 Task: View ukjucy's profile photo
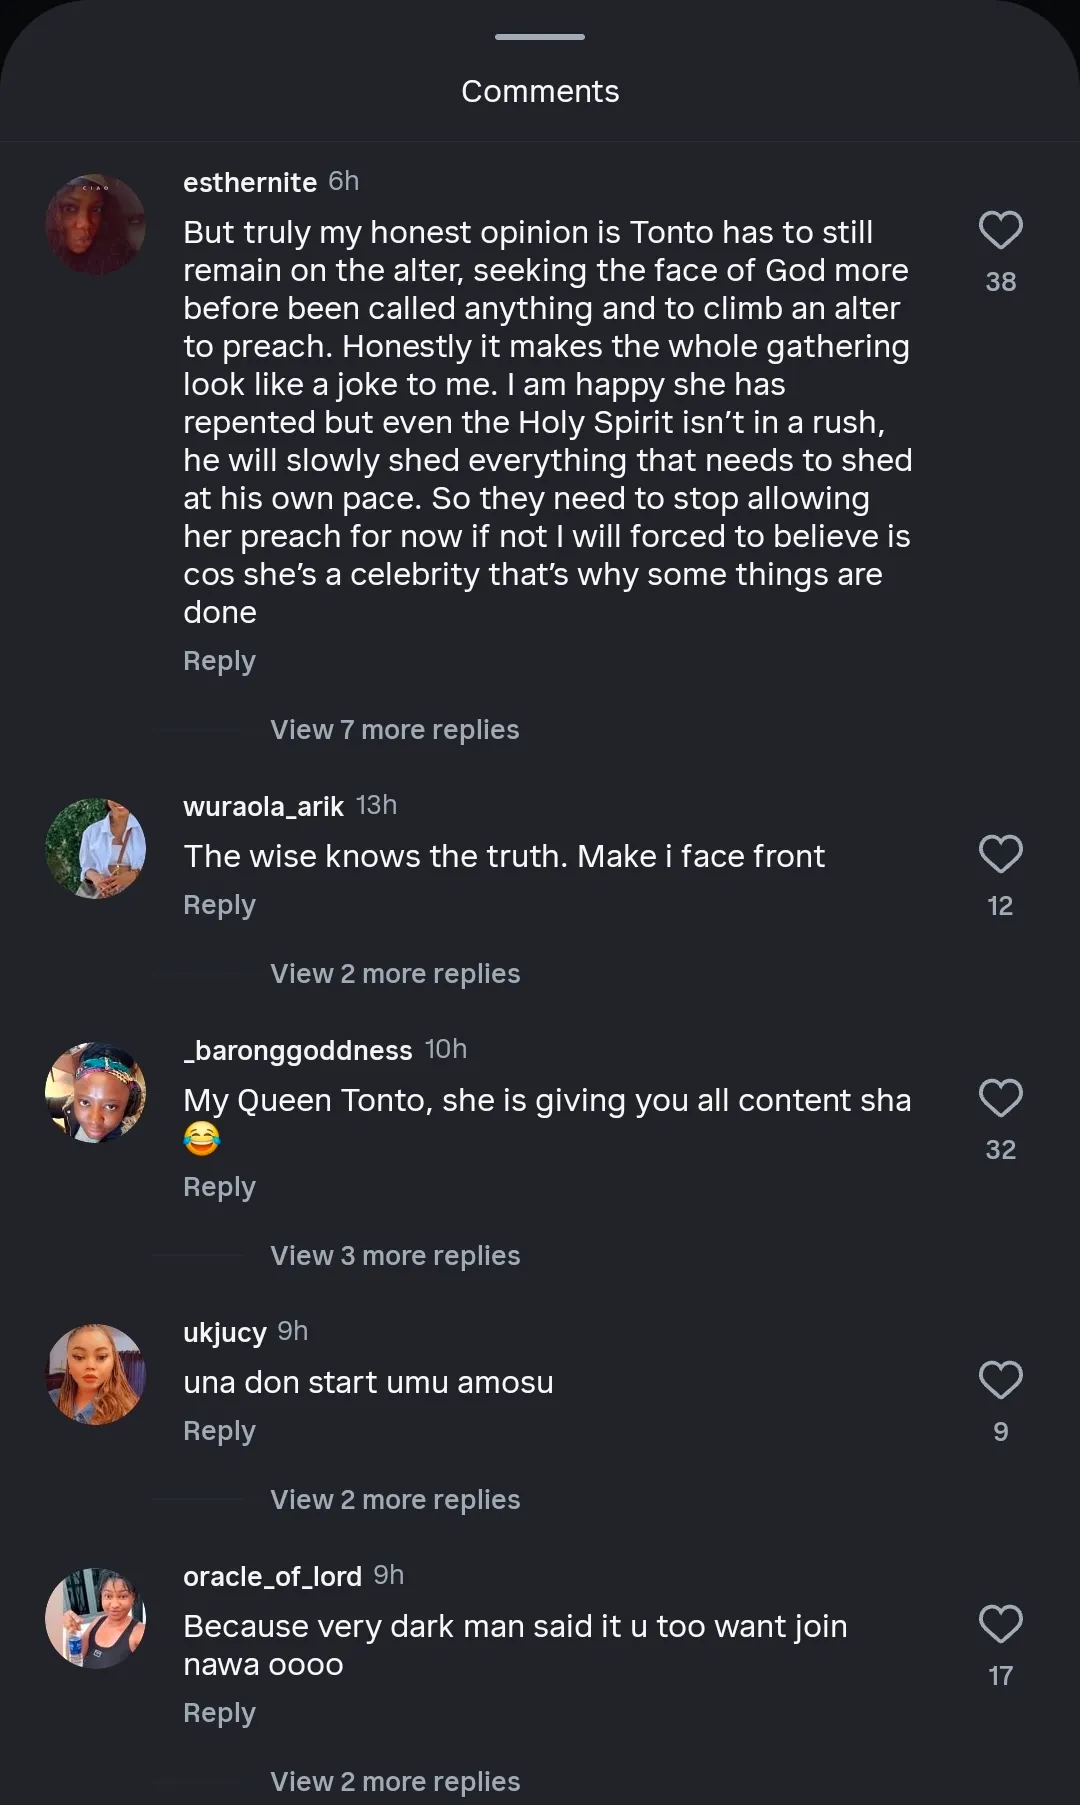coord(96,1375)
